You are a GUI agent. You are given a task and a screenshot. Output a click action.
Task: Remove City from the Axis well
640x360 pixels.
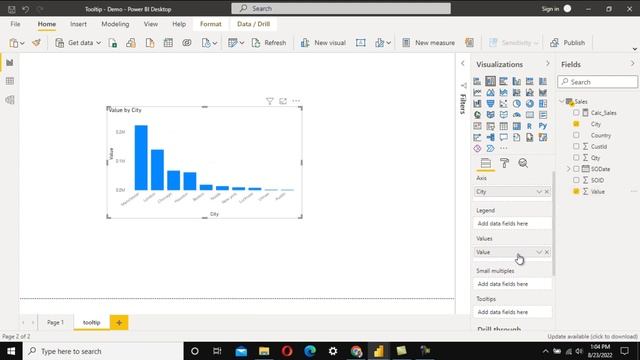pos(547,192)
